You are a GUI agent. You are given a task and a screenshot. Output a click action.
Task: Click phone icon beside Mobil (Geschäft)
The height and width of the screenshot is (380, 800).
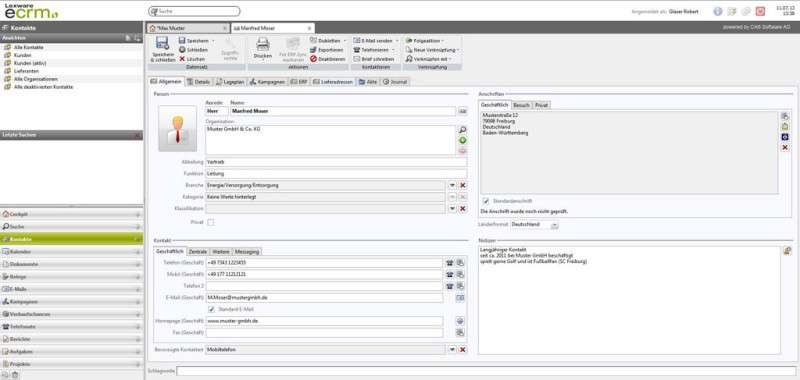click(449, 274)
